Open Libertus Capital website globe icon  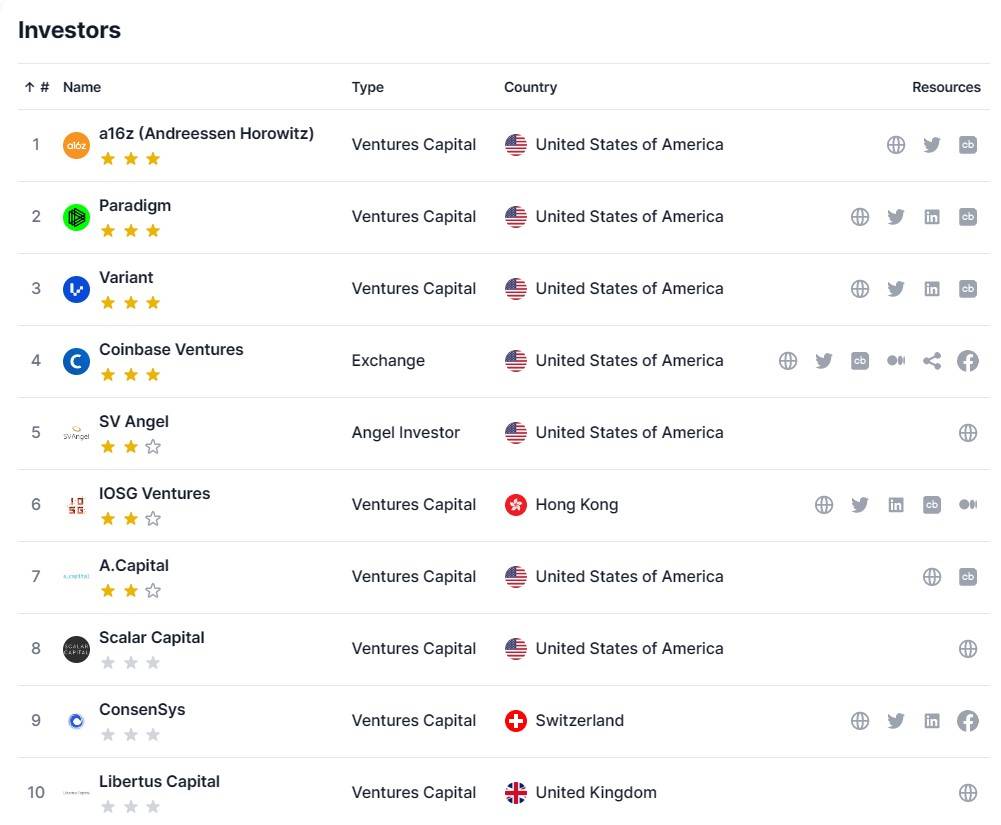pos(968,792)
